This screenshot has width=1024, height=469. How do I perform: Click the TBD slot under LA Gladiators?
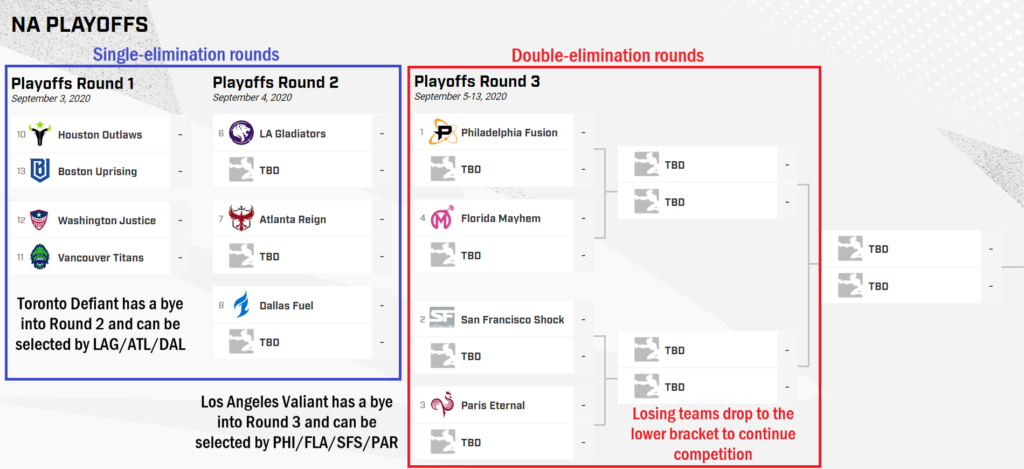pyautogui.click(x=292, y=170)
